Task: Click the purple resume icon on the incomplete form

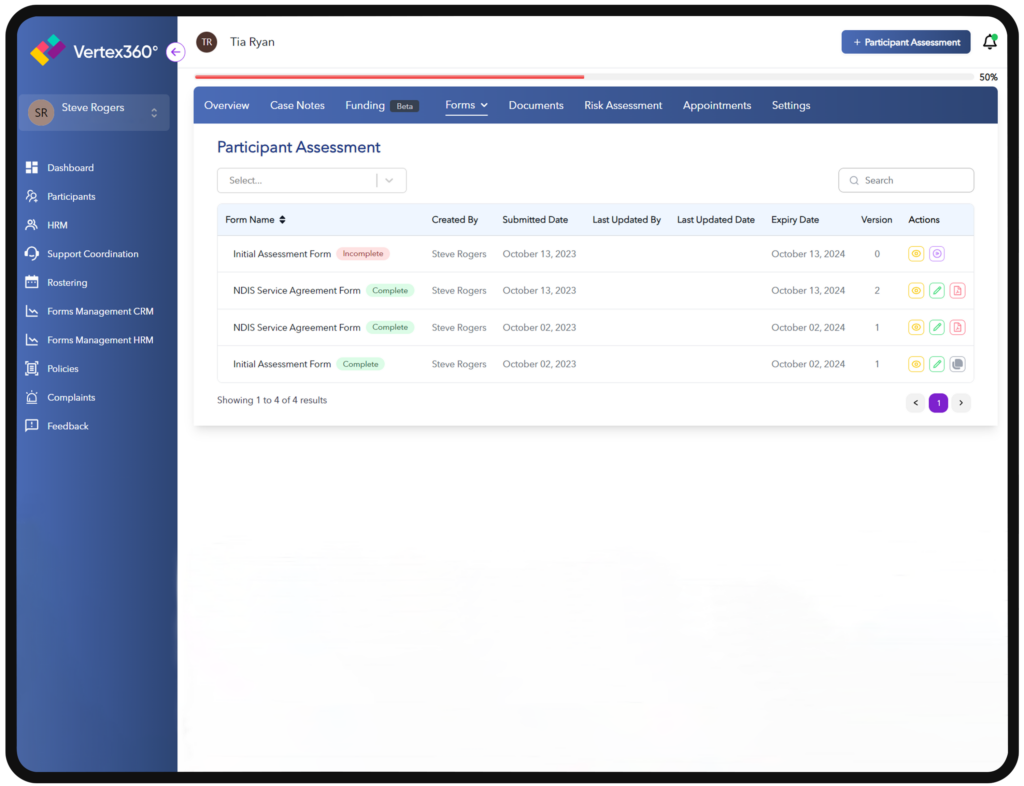Action: tap(936, 253)
